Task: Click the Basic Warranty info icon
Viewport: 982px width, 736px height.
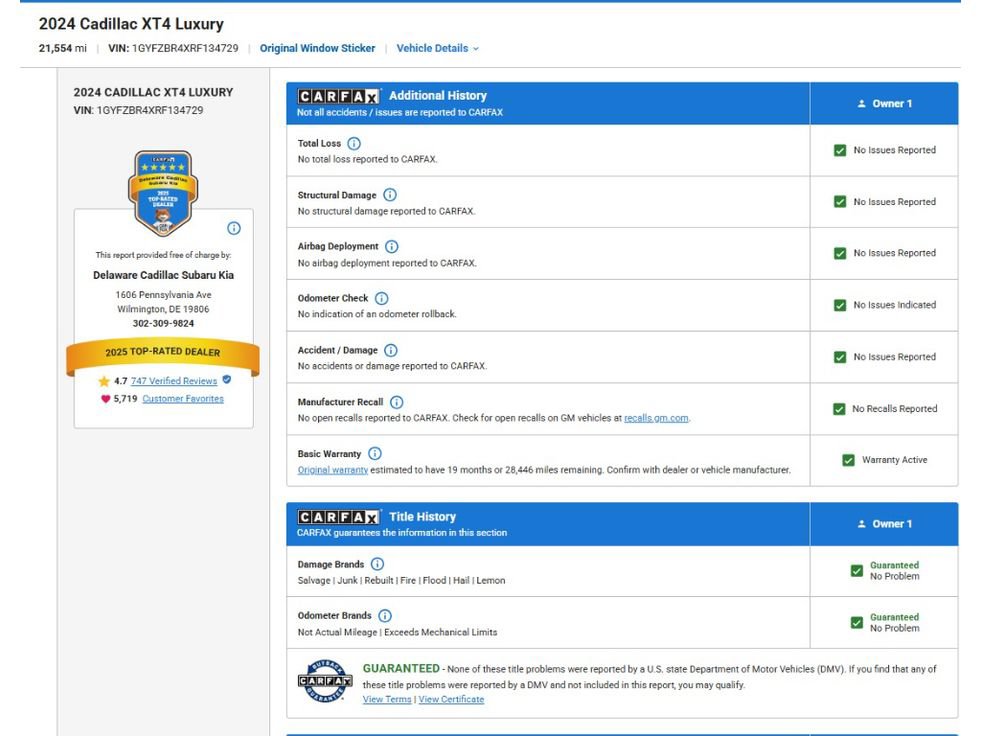Action: 375,454
